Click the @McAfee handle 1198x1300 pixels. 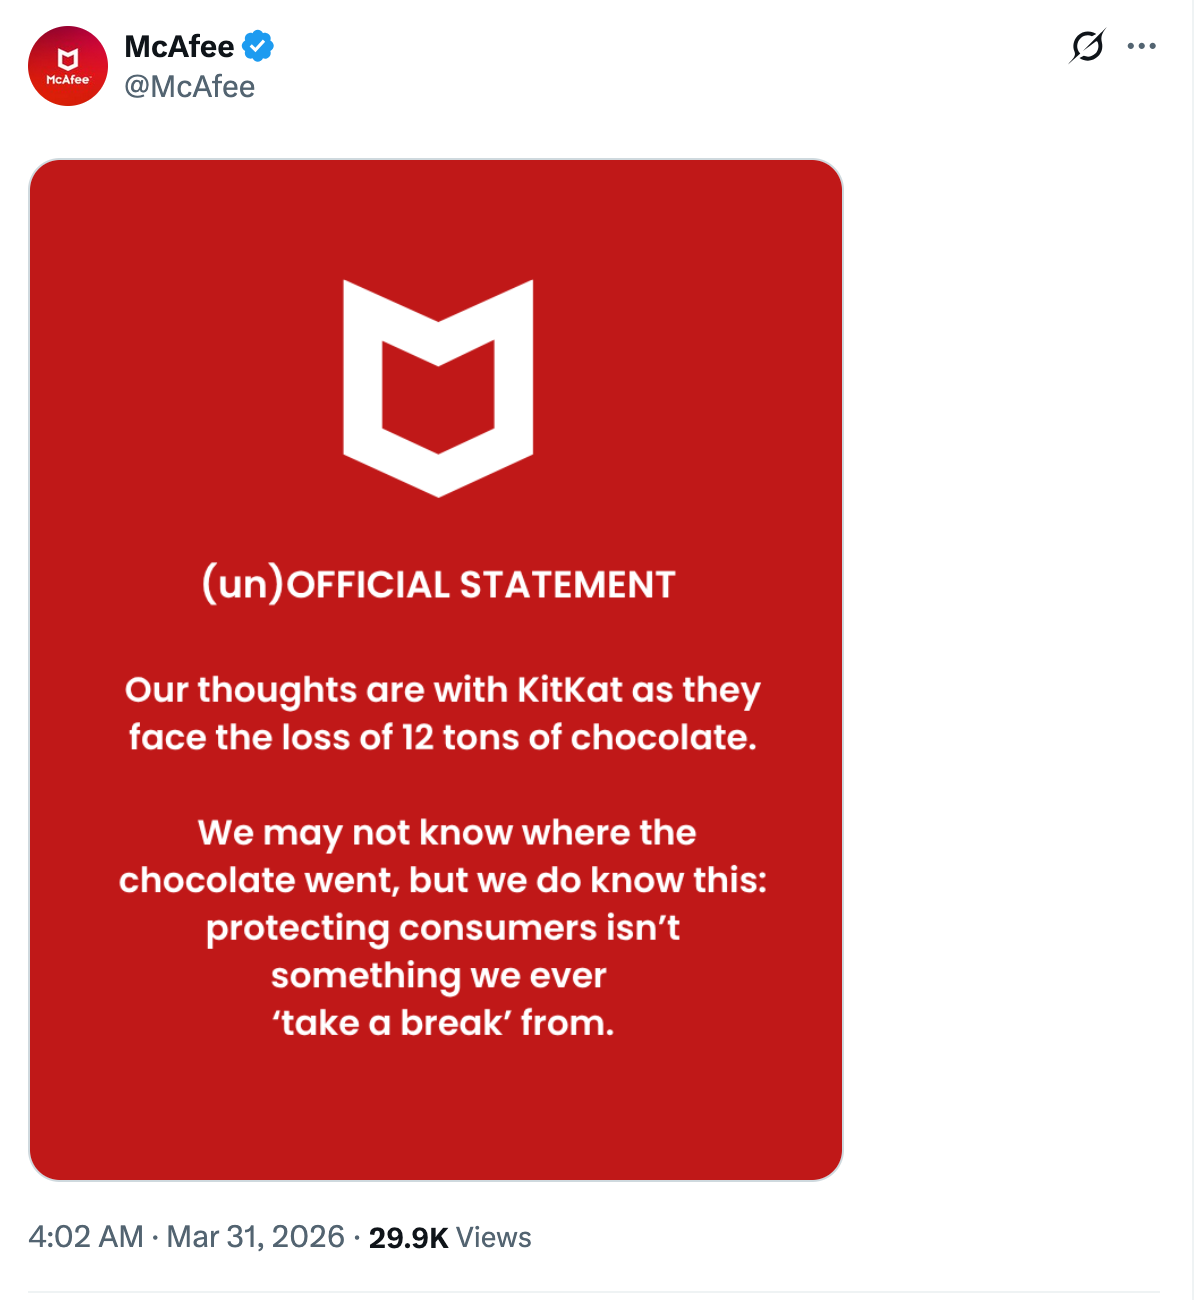click(188, 86)
